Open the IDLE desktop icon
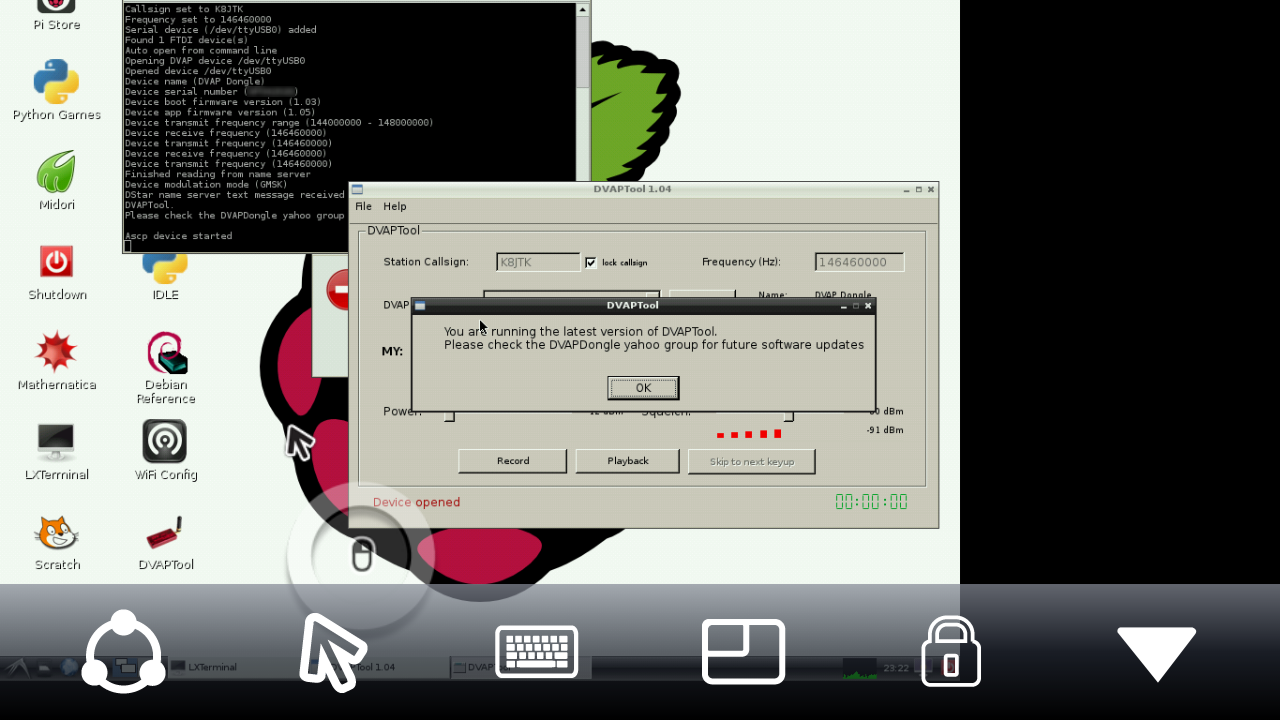 (x=165, y=275)
